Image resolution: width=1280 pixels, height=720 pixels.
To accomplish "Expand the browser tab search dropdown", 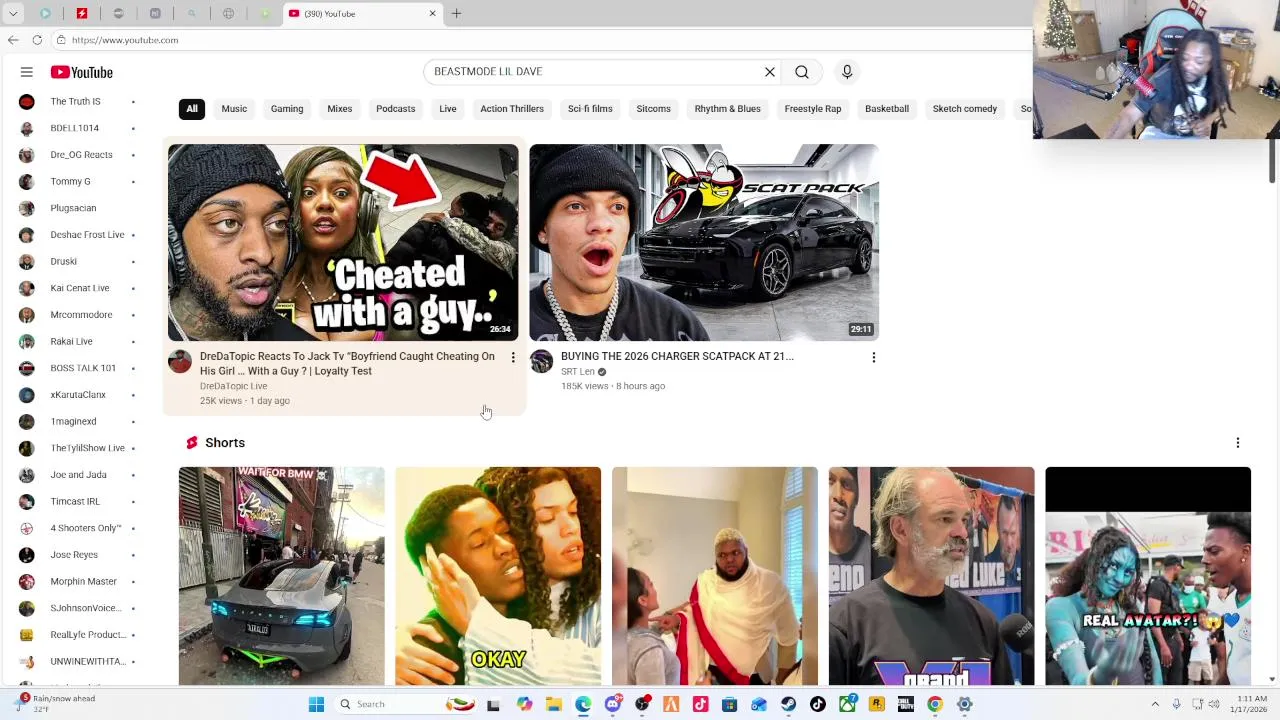I will [13, 13].
